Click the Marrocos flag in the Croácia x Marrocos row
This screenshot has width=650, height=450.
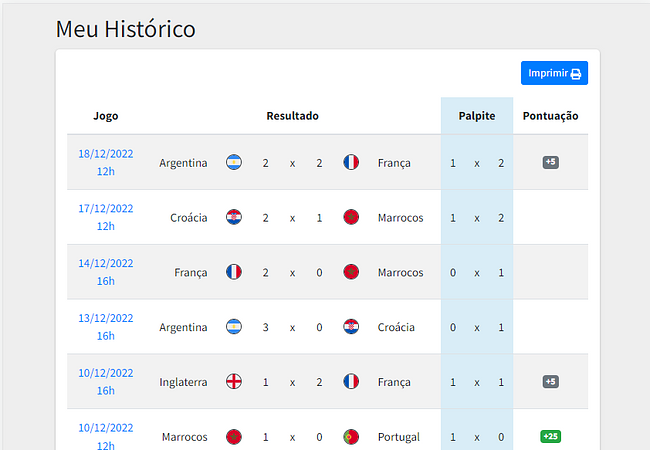click(x=351, y=217)
